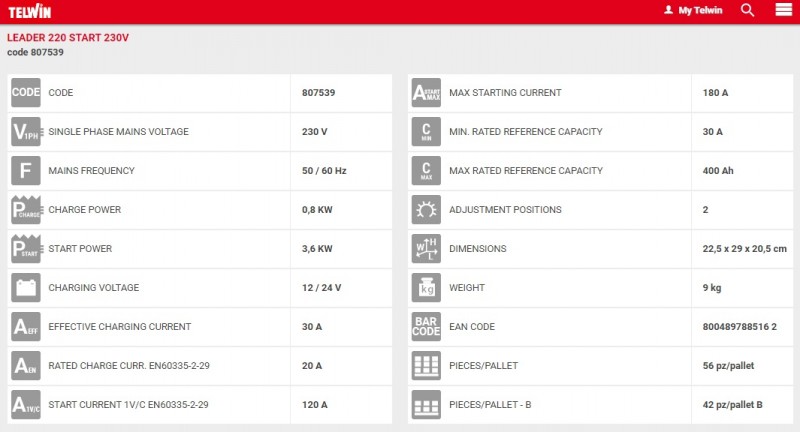
Task: Click the mains frequency F icon
Action: [x=25, y=171]
